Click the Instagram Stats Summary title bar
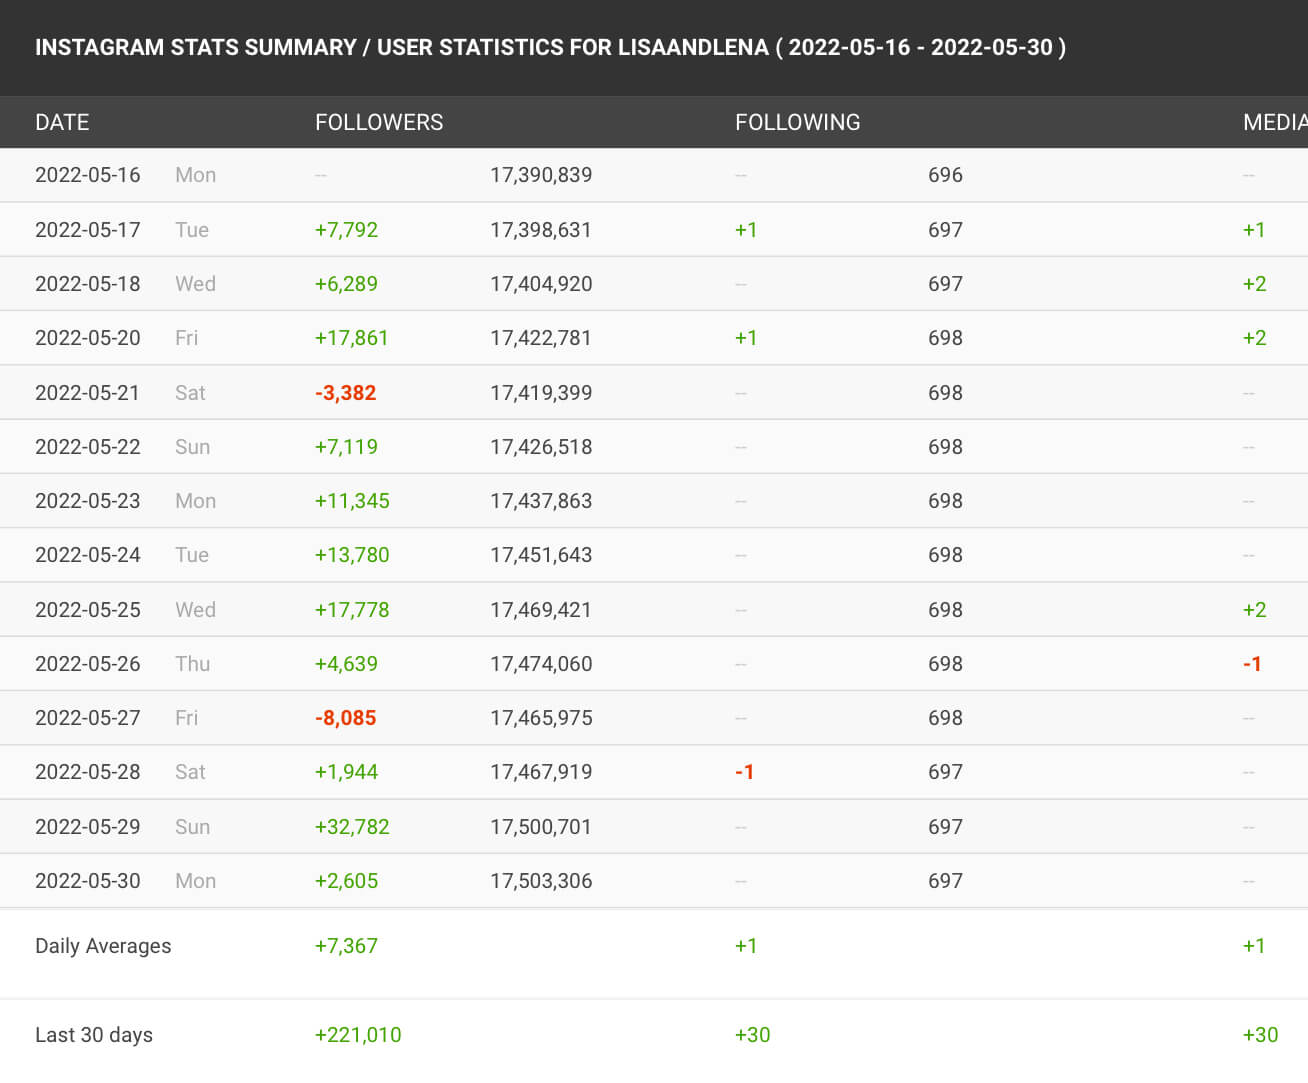This screenshot has width=1308, height=1083. tap(654, 48)
